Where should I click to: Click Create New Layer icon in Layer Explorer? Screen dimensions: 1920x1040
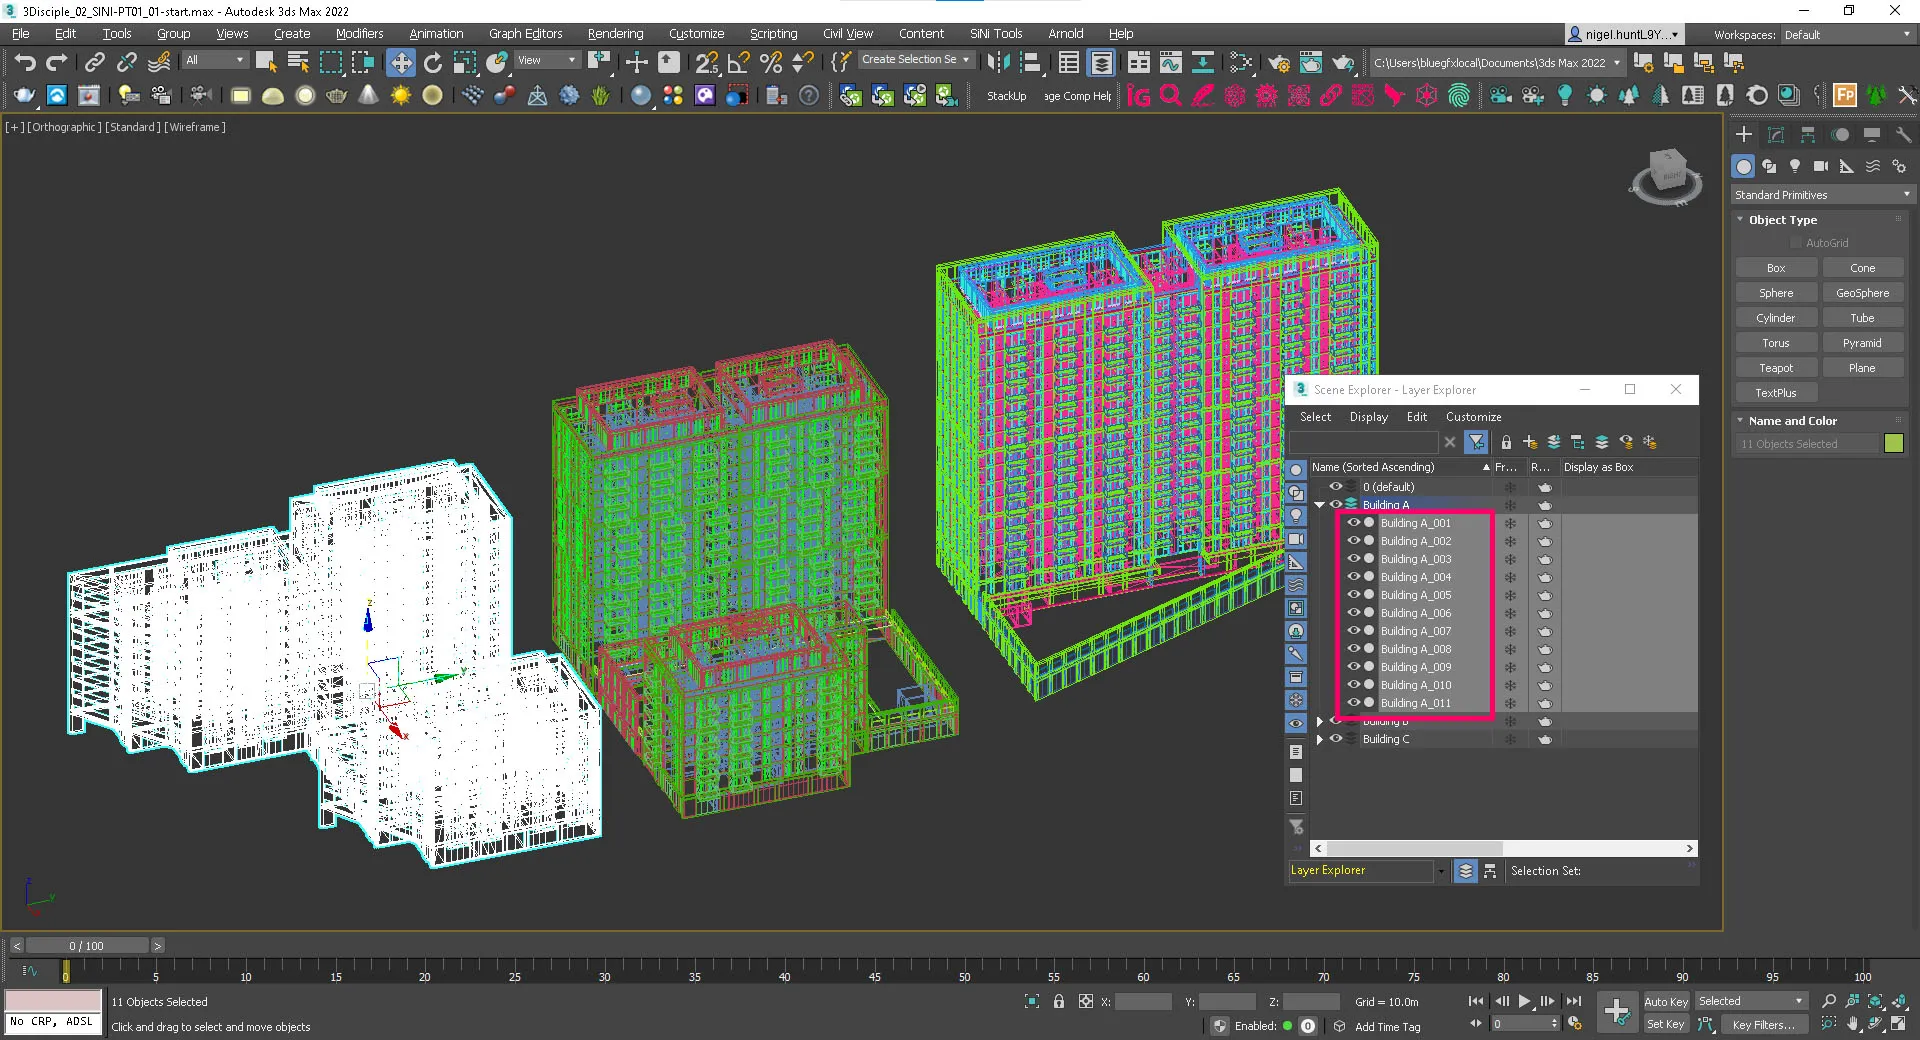tap(1530, 442)
